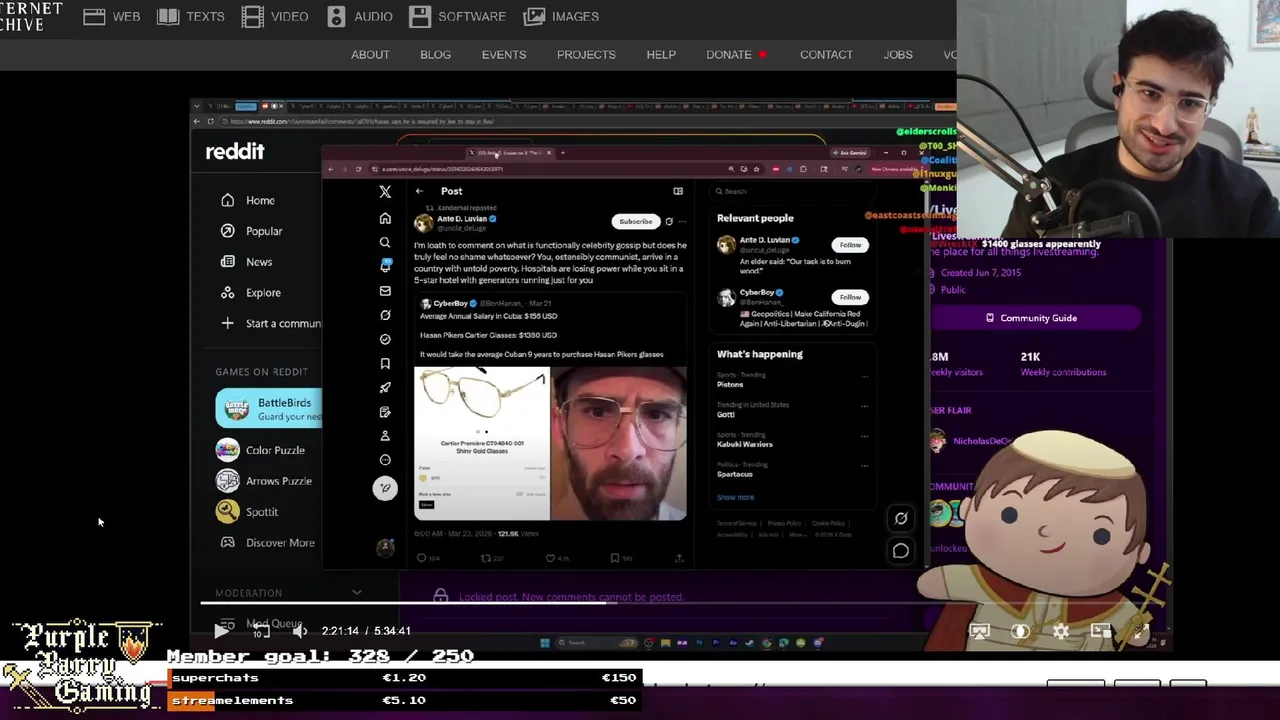Click Subscribe on Ante D. Luvian post

636,221
